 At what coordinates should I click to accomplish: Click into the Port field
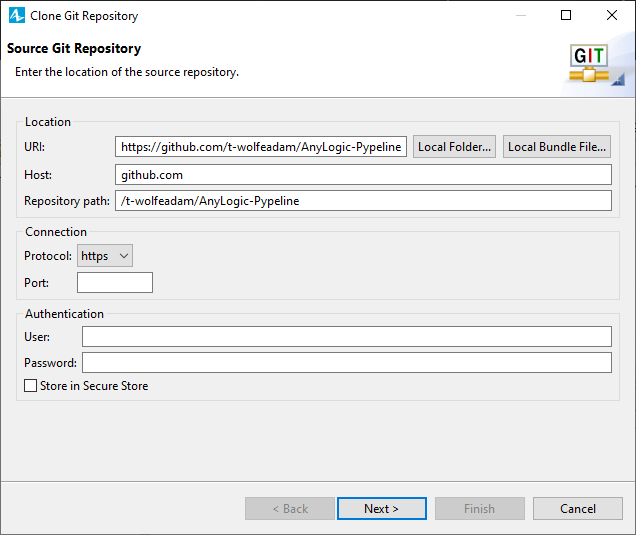[x=115, y=282]
